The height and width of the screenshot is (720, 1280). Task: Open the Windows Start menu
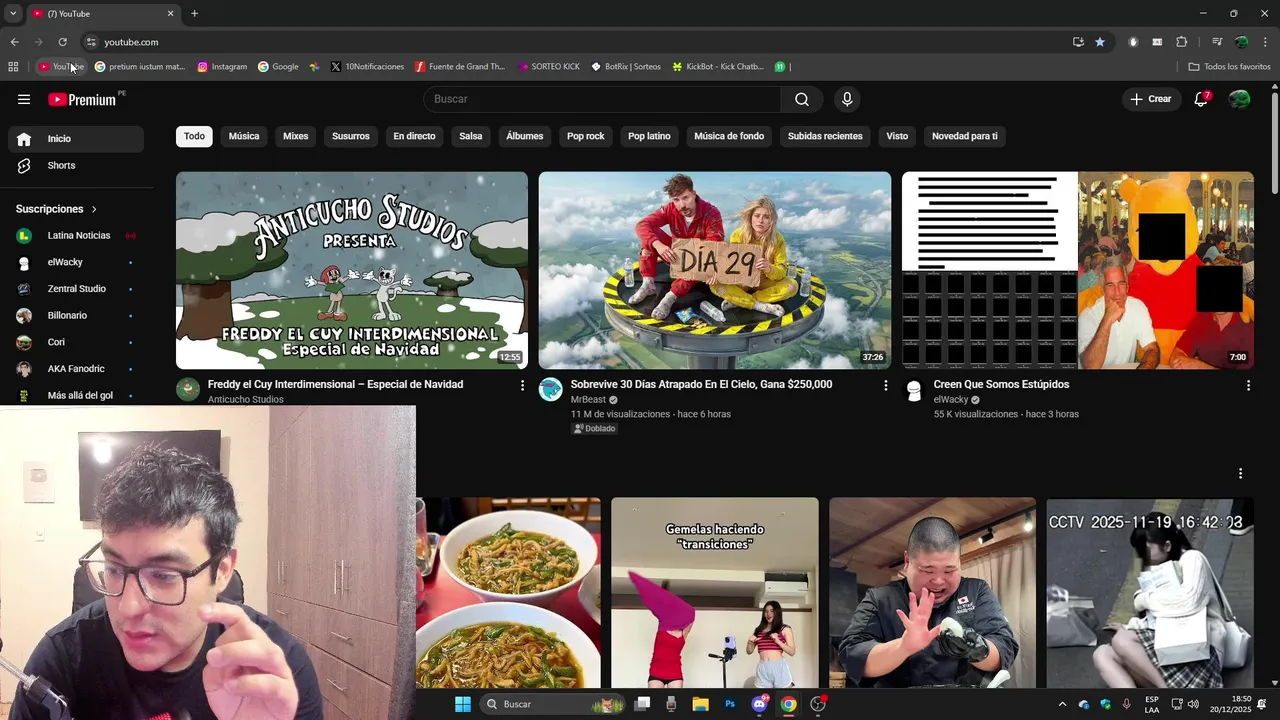(462, 704)
